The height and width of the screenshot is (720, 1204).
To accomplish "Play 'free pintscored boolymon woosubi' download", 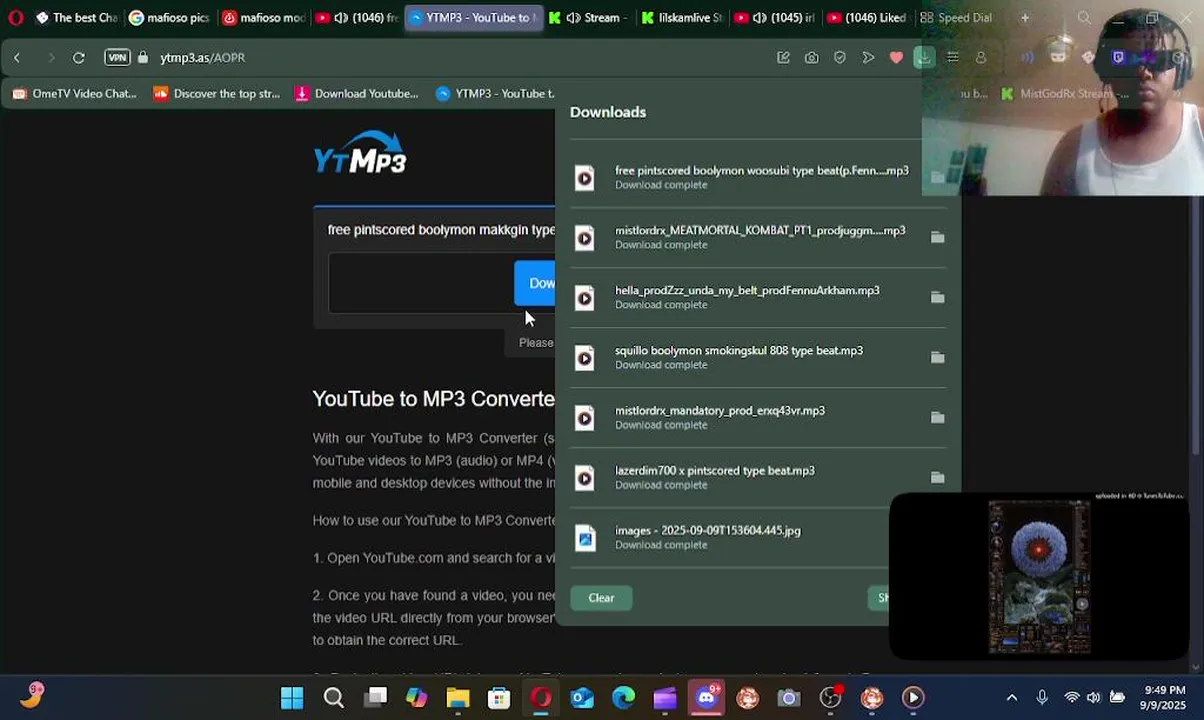I will (585, 178).
